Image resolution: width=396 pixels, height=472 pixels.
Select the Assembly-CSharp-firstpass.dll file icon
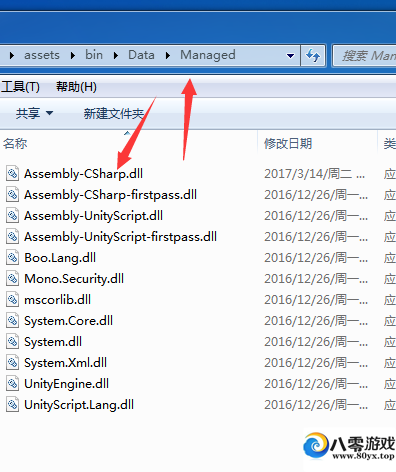tap(12, 195)
